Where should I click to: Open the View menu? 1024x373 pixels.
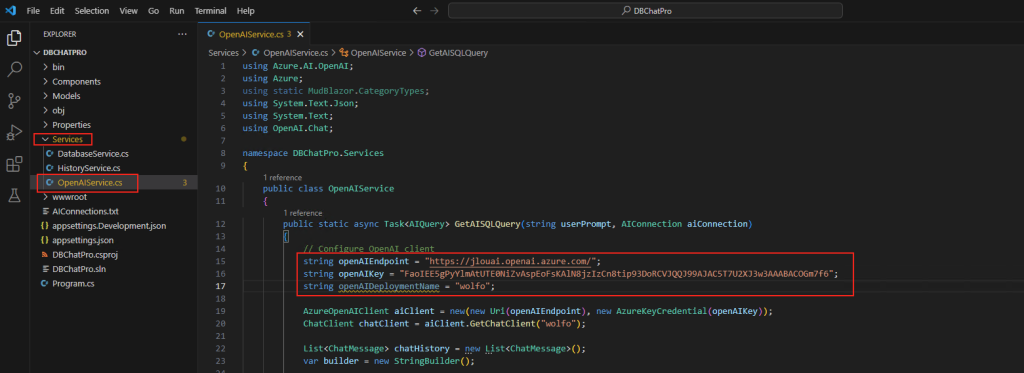click(x=129, y=11)
